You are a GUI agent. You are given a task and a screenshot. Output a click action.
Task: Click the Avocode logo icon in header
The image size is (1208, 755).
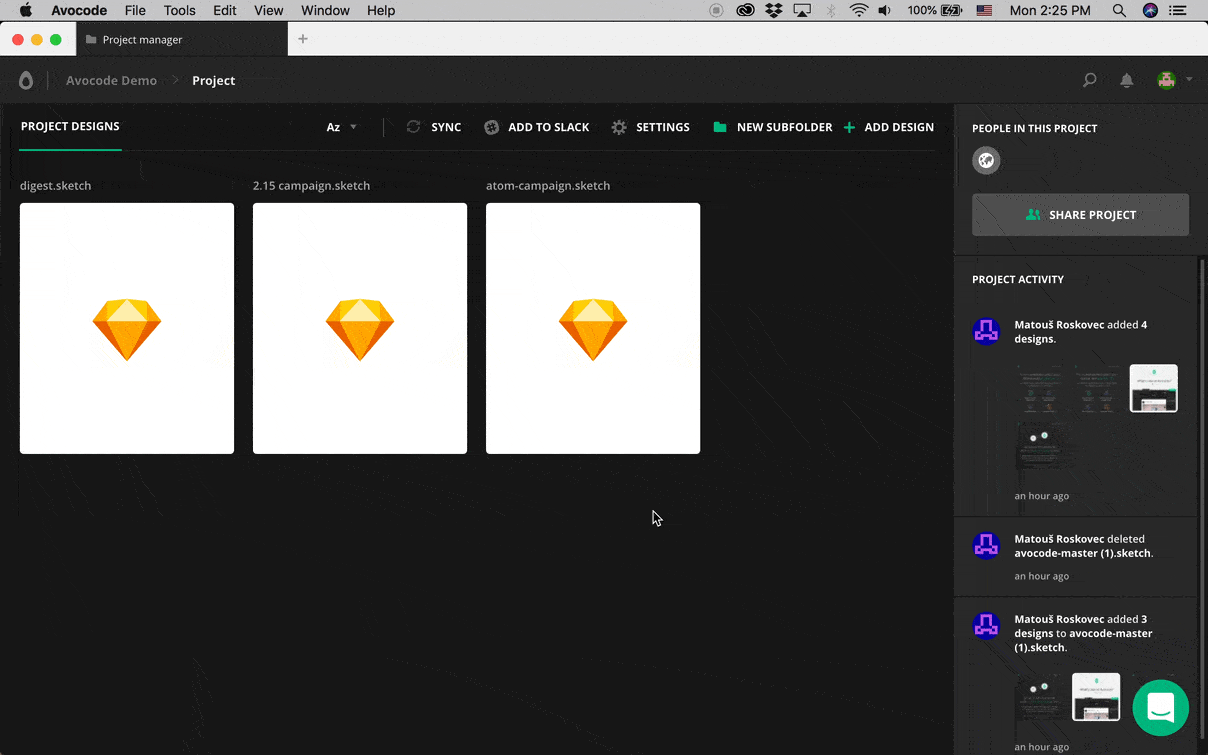[x=26, y=81]
